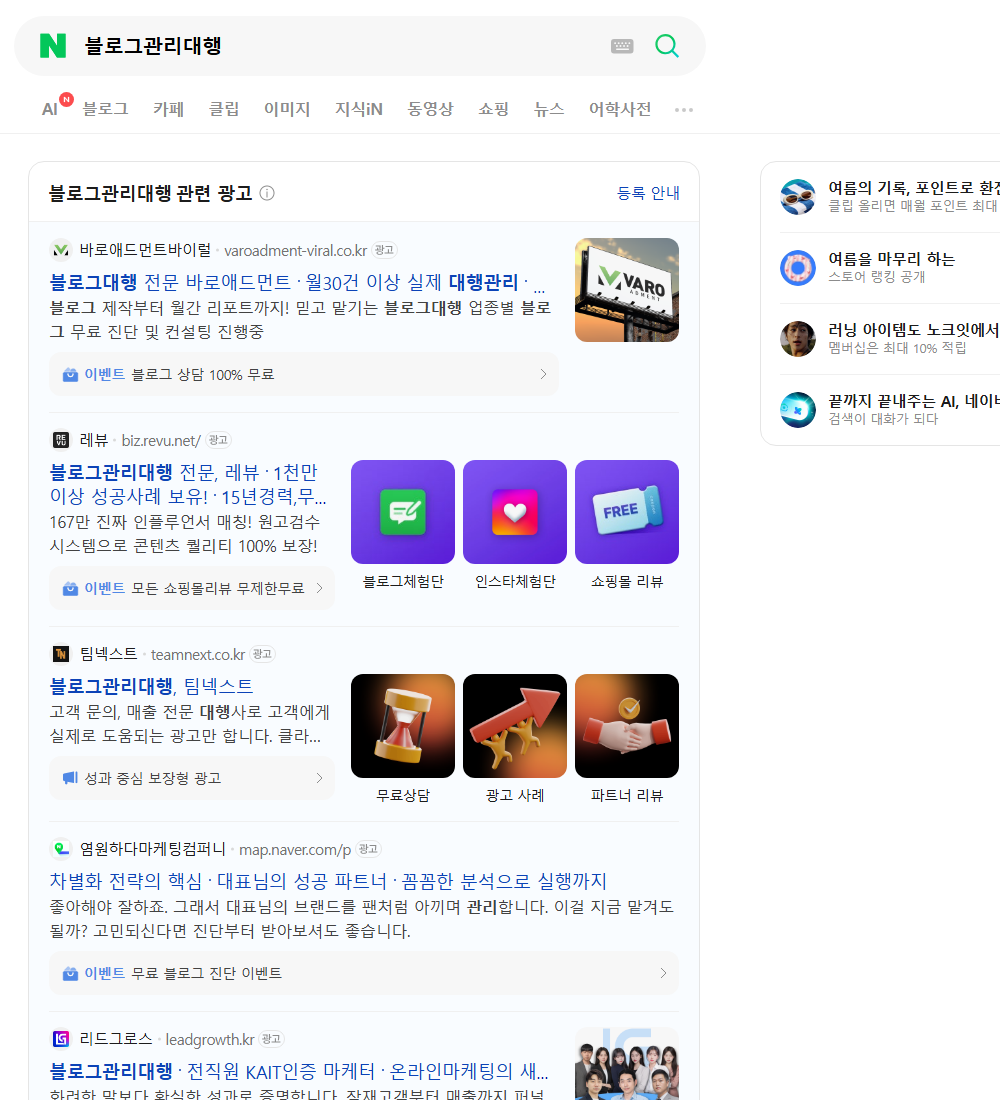Click the 이벤트 gift icon in 블로그 상담 row

(x=70, y=375)
